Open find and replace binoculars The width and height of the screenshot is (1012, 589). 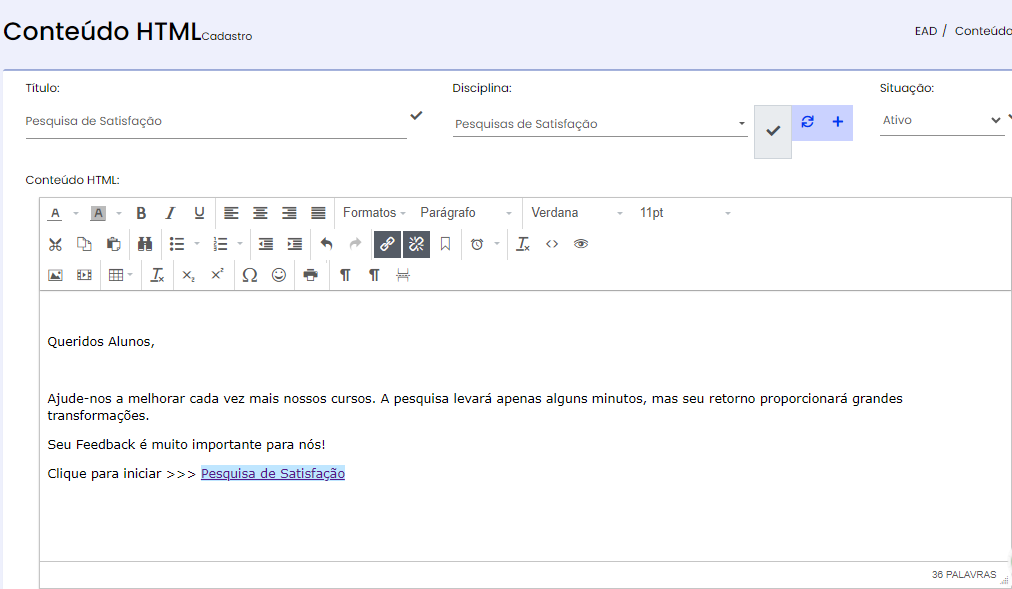point(145,244)
